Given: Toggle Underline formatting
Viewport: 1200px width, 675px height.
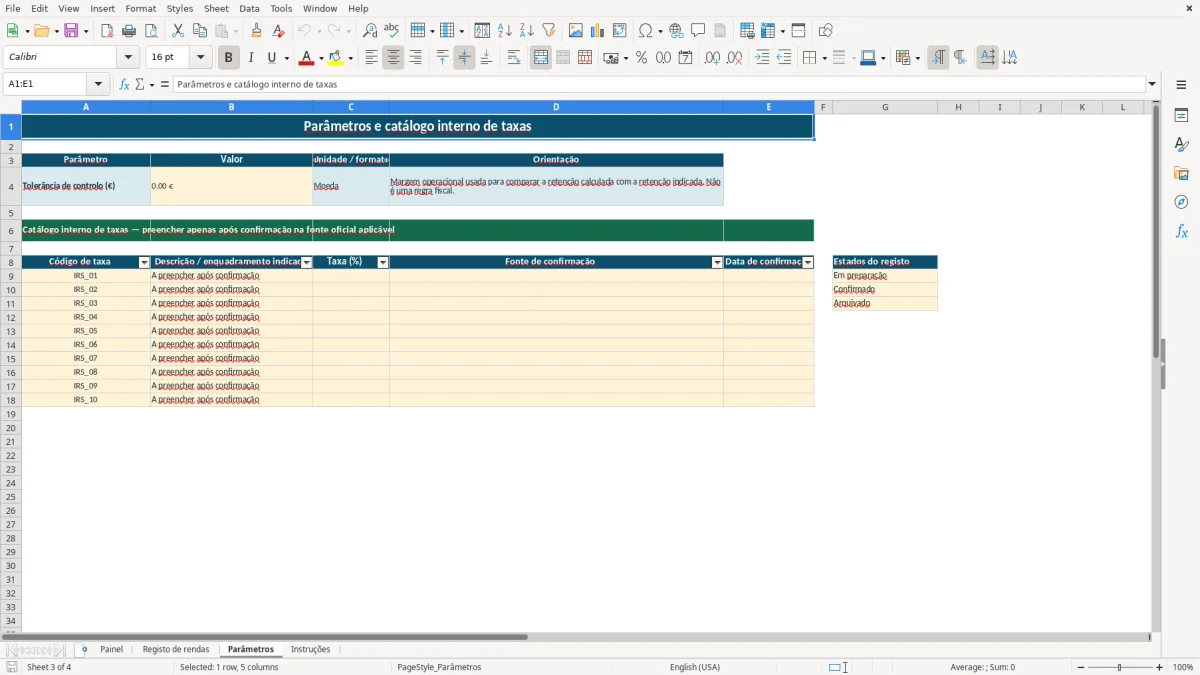Looking at the screenshot, I should [271, 58].
